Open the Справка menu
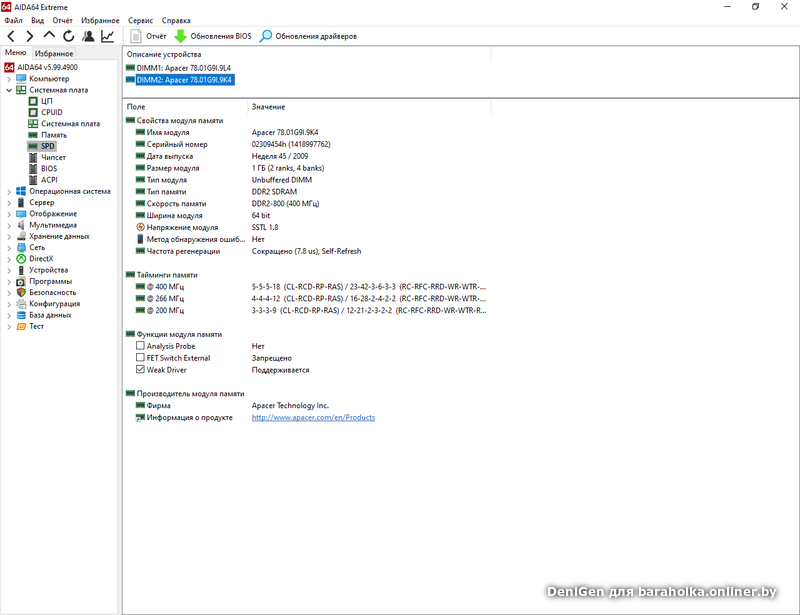Screen dimensions: 800x615 click(x=176, y=20)
